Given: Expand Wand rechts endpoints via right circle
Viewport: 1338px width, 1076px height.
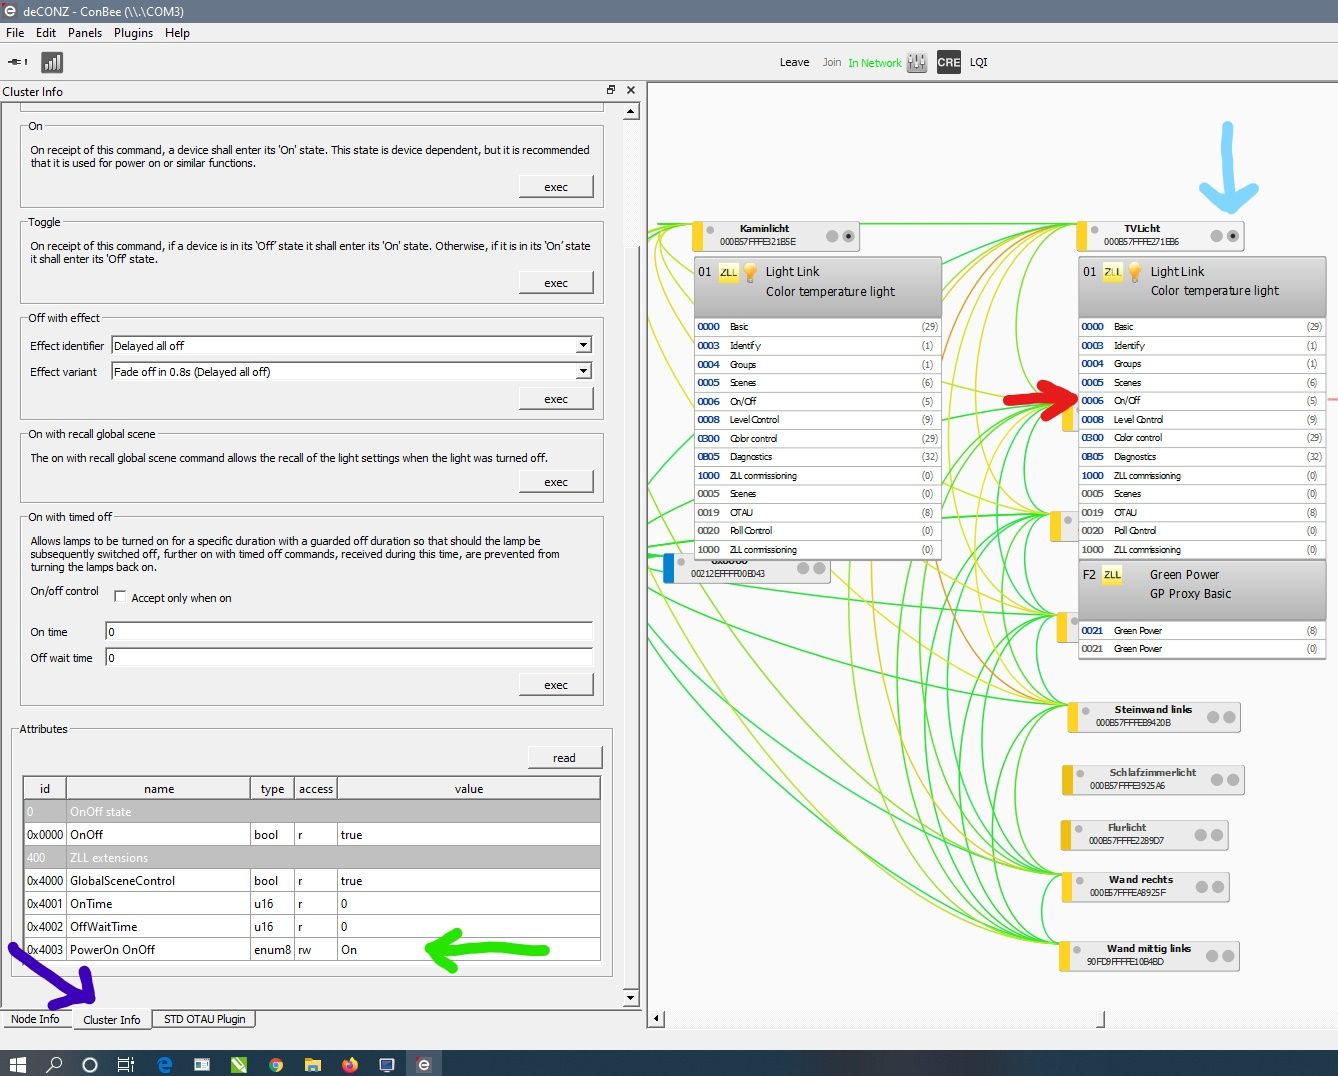Looking at the screenshot, I should pyautogui.click(x=1218, y=887).
